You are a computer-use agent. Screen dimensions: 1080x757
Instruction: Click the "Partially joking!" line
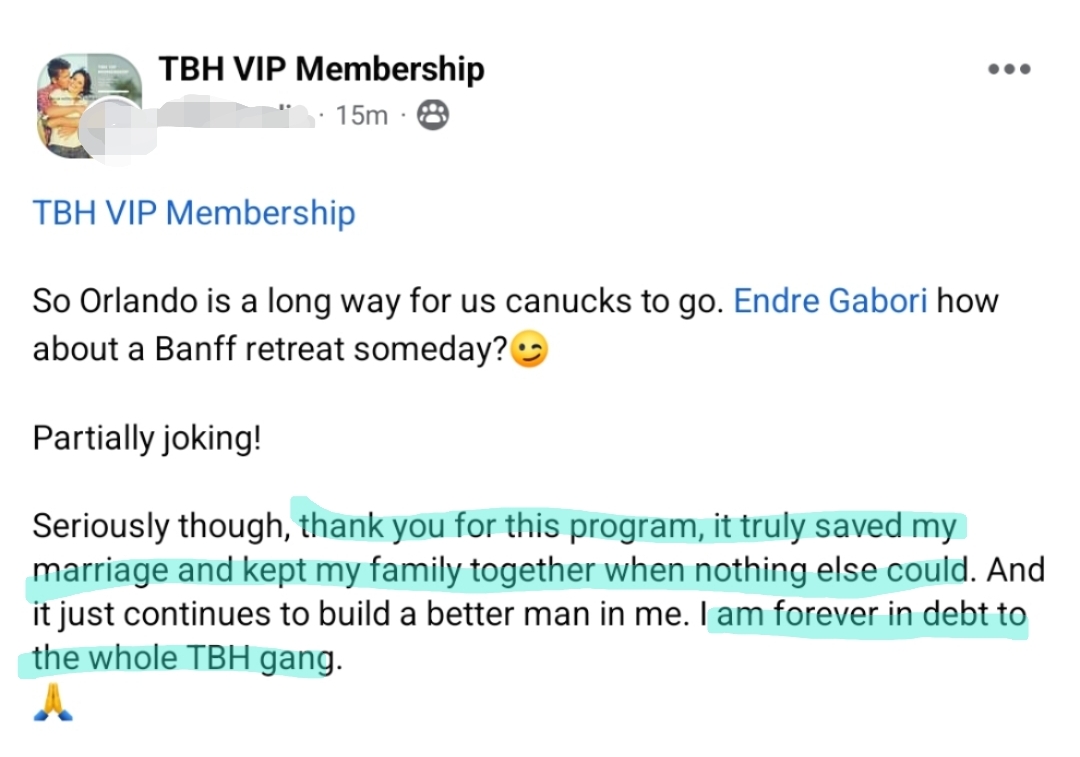tap(147, 438)
